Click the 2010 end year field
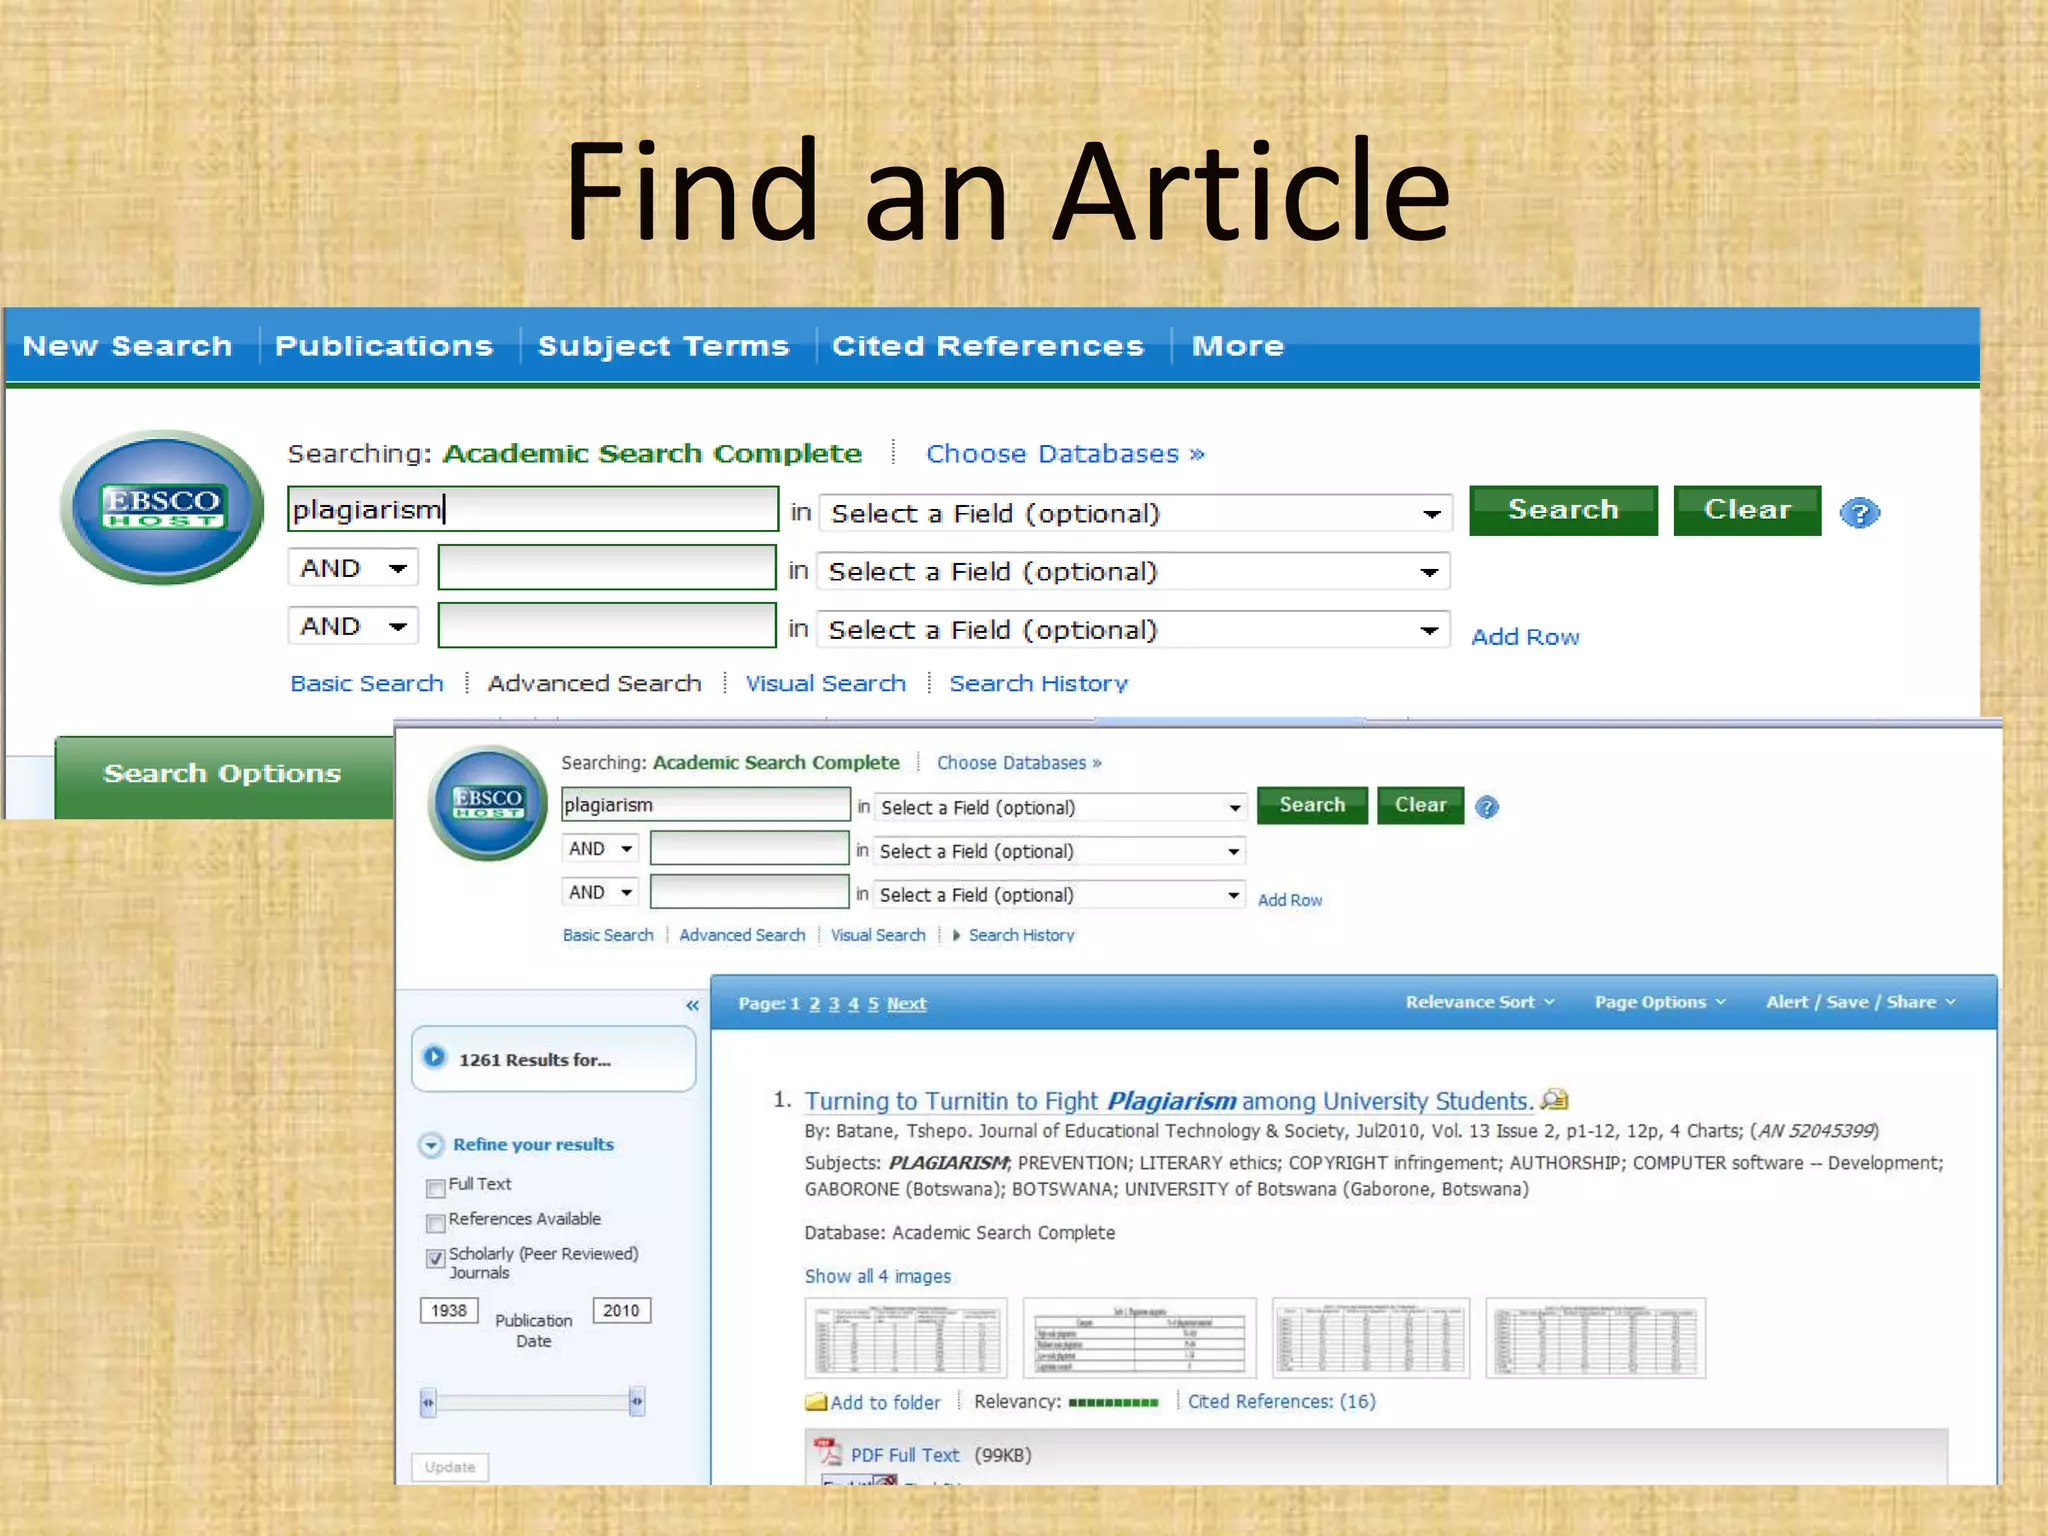 point(621,1310)
